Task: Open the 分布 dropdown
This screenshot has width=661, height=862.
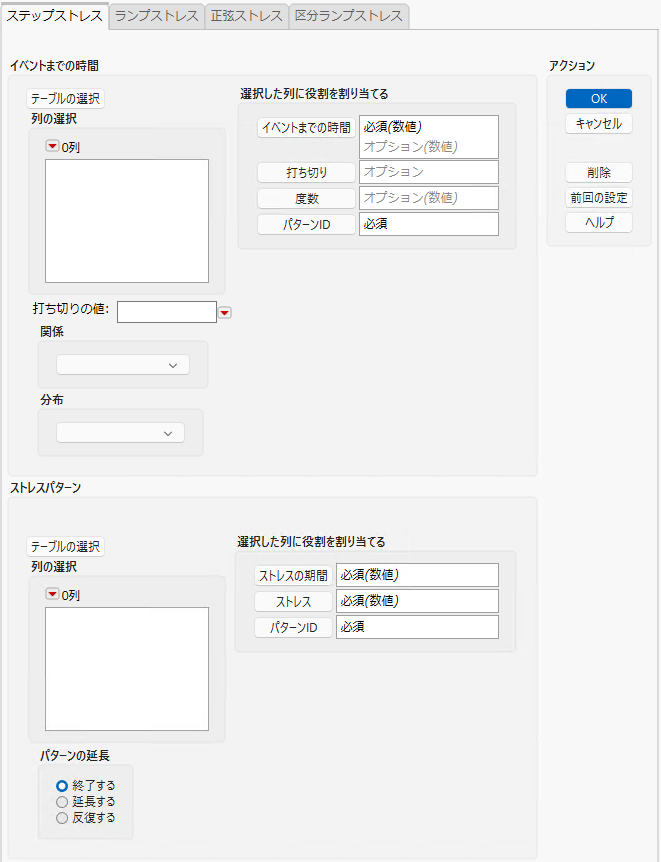Action: pos(120,433)
